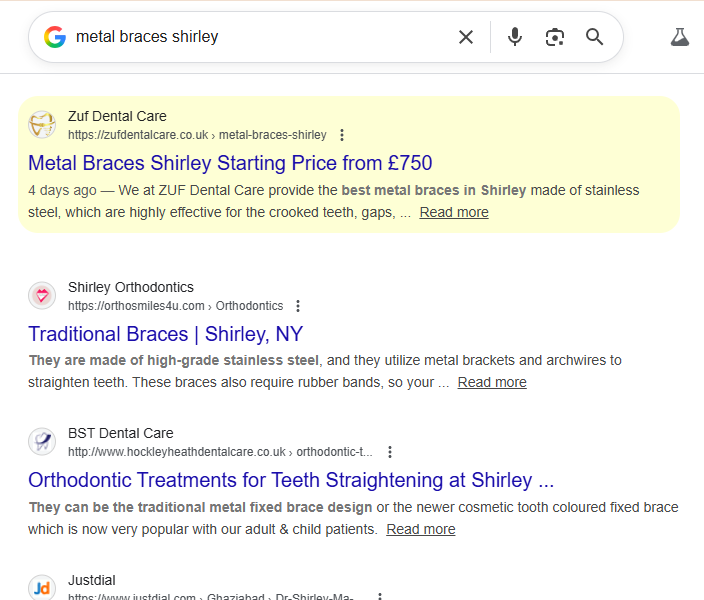Click the Justdial site favicon
Screen dimensions: 704x600
(x=42, y=587)
